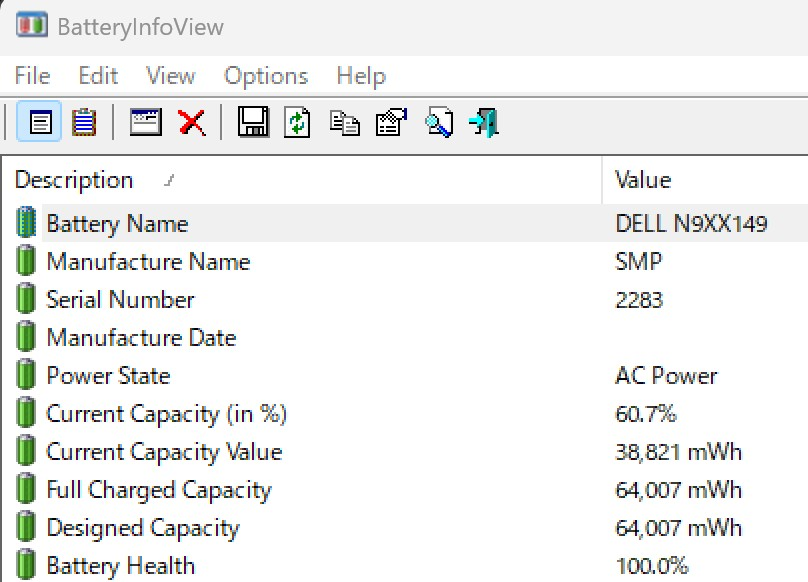
Task: Open the Options menu
Action: (x=266, y=76)
